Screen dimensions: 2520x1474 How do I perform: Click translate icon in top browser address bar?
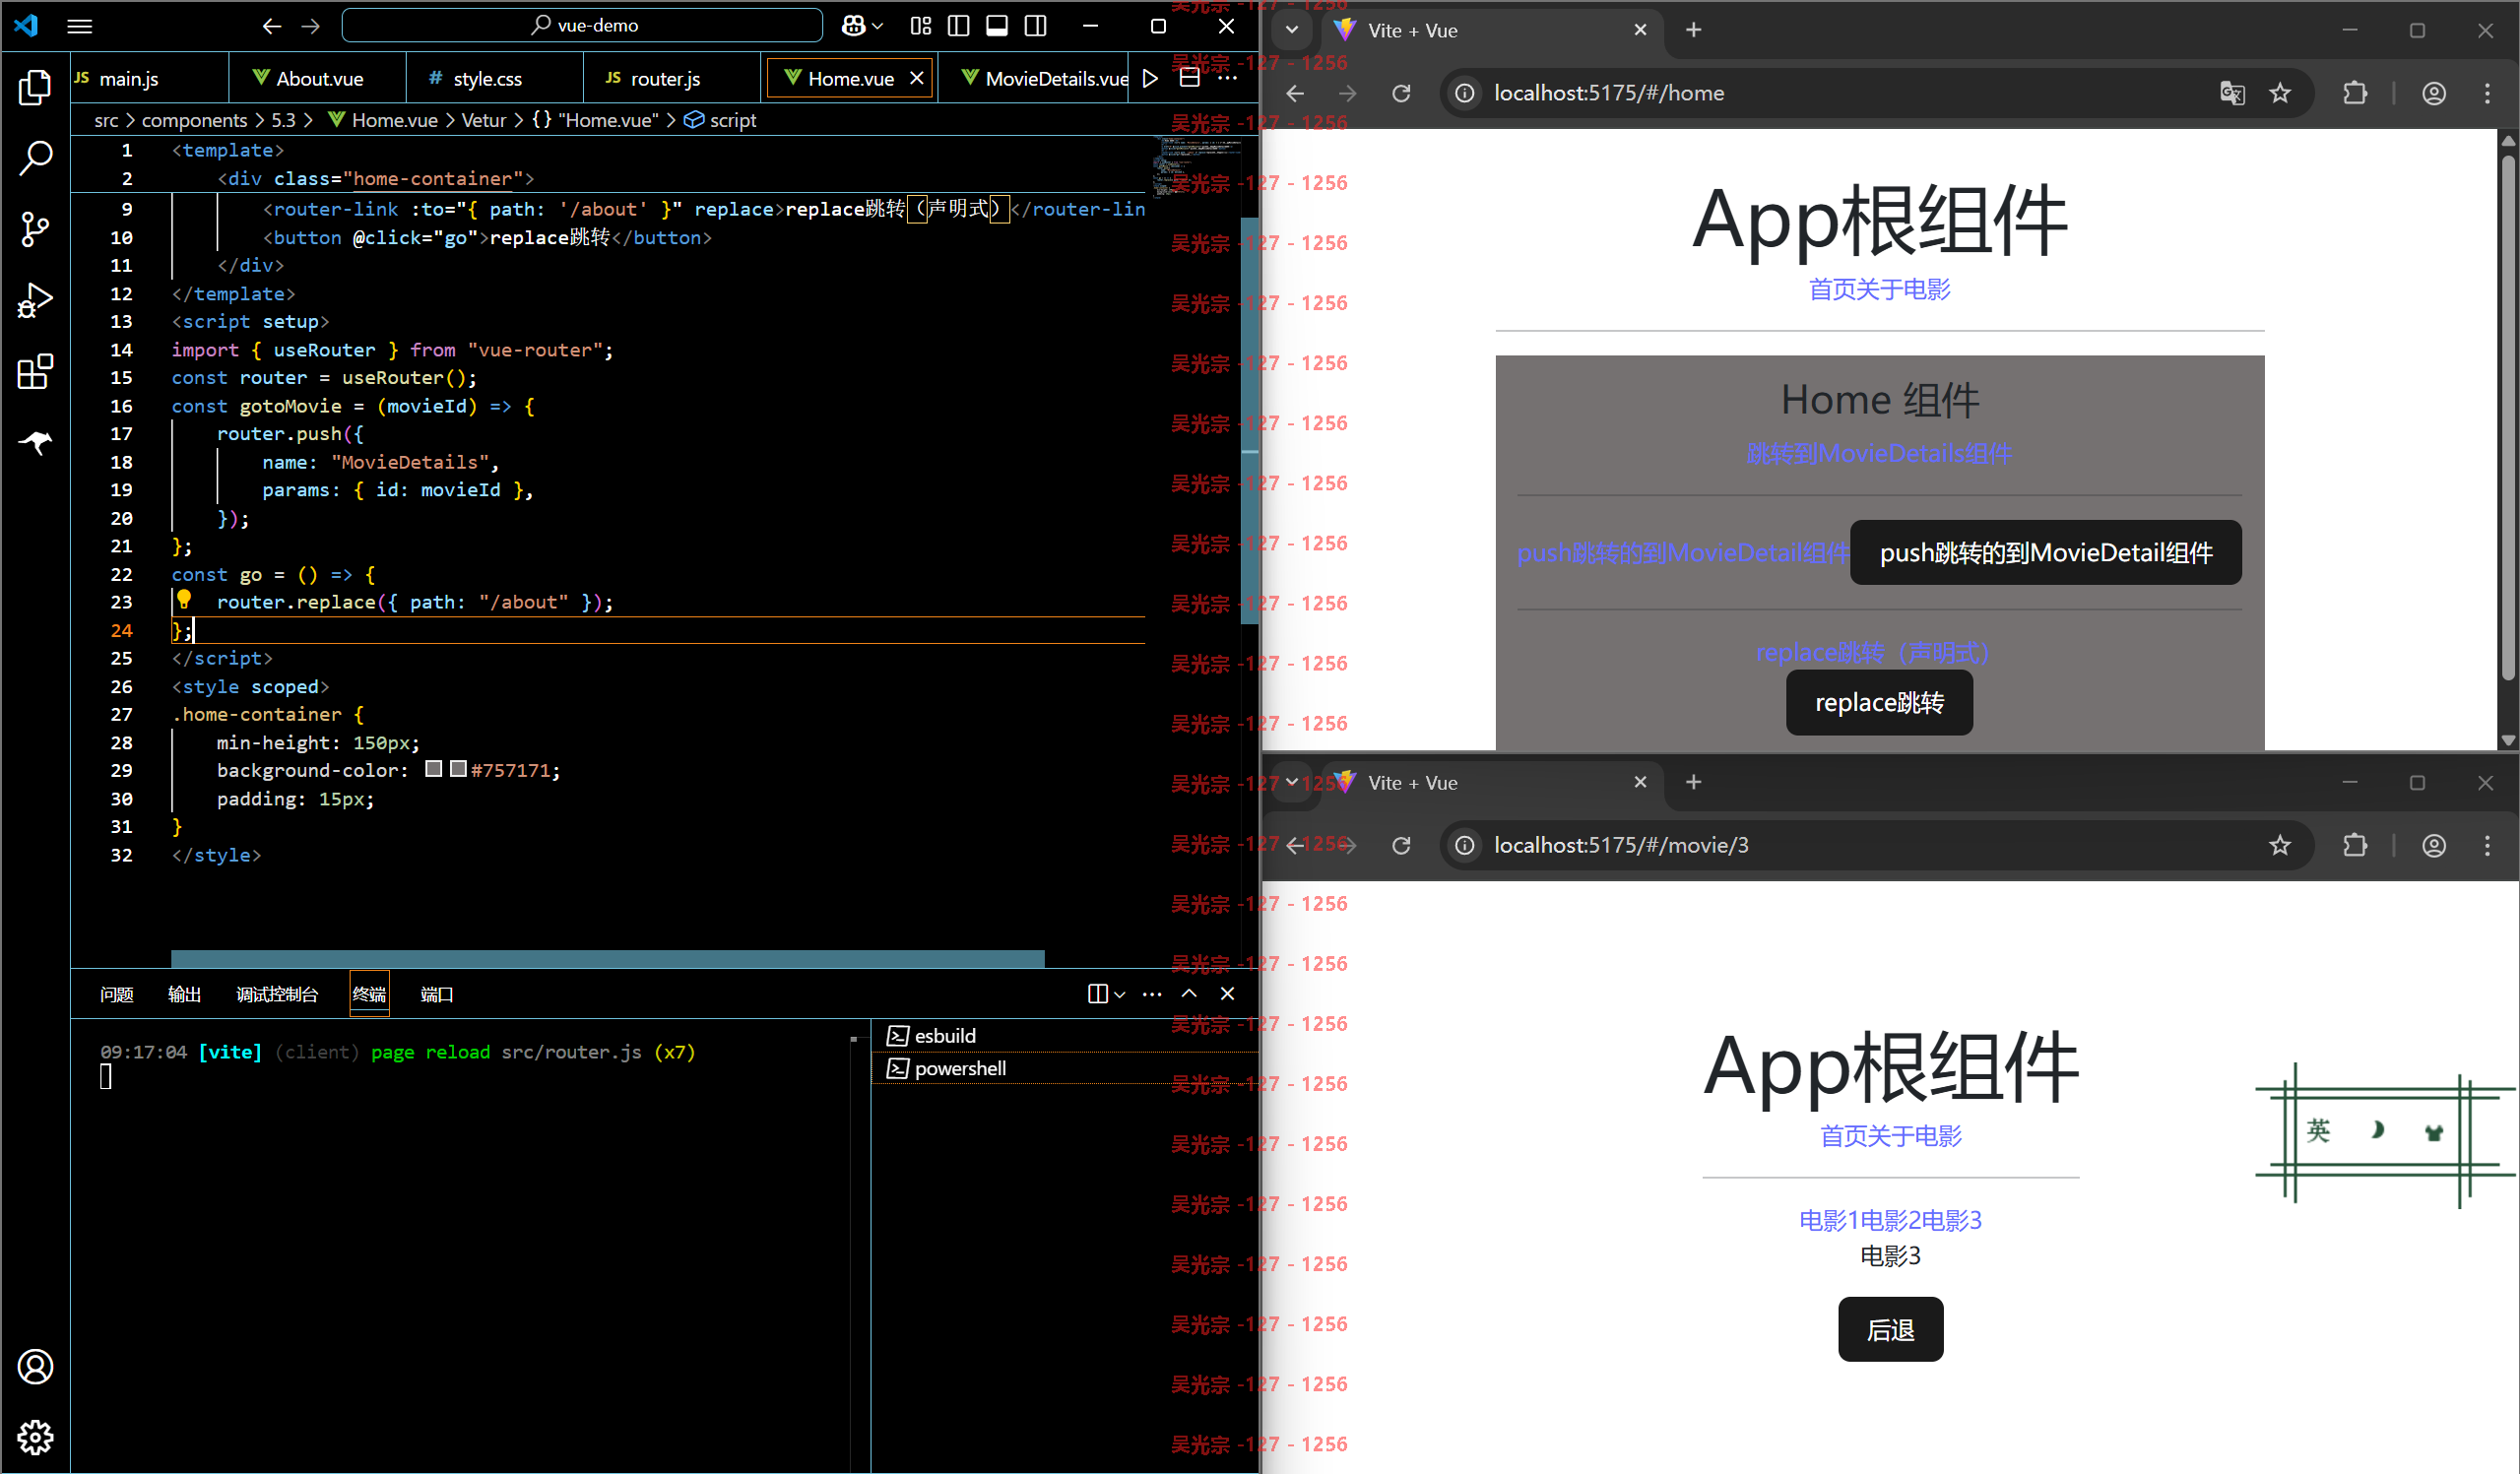coord(2232,93)
